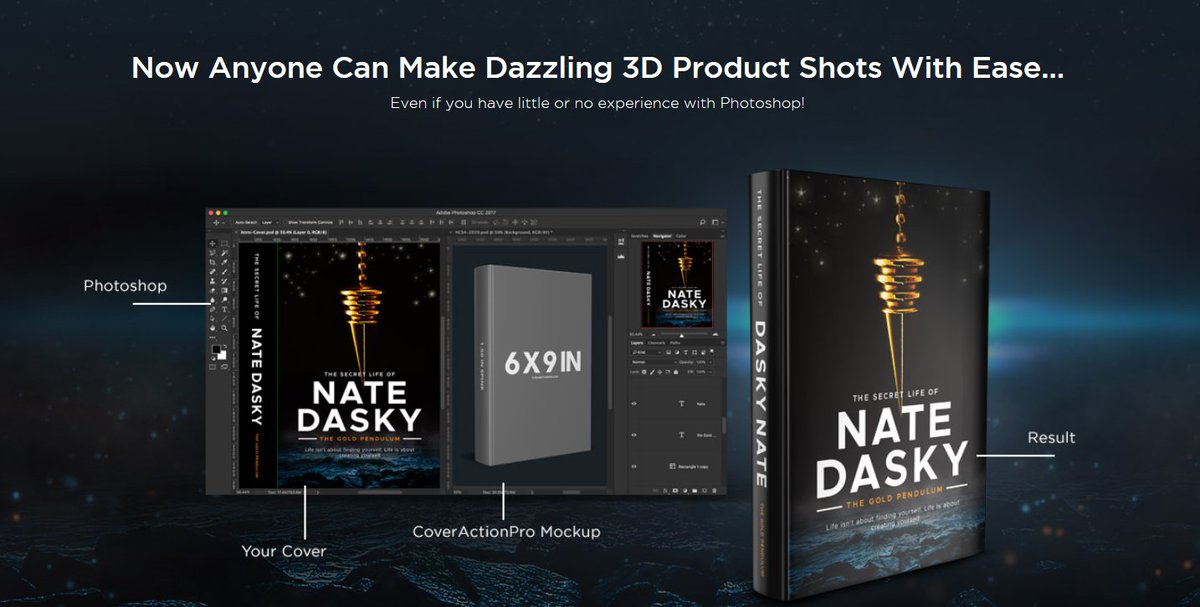Select the Eyedropper tool
The height and width of the screenshot is (607, 1200).
[x=224, y=262]
